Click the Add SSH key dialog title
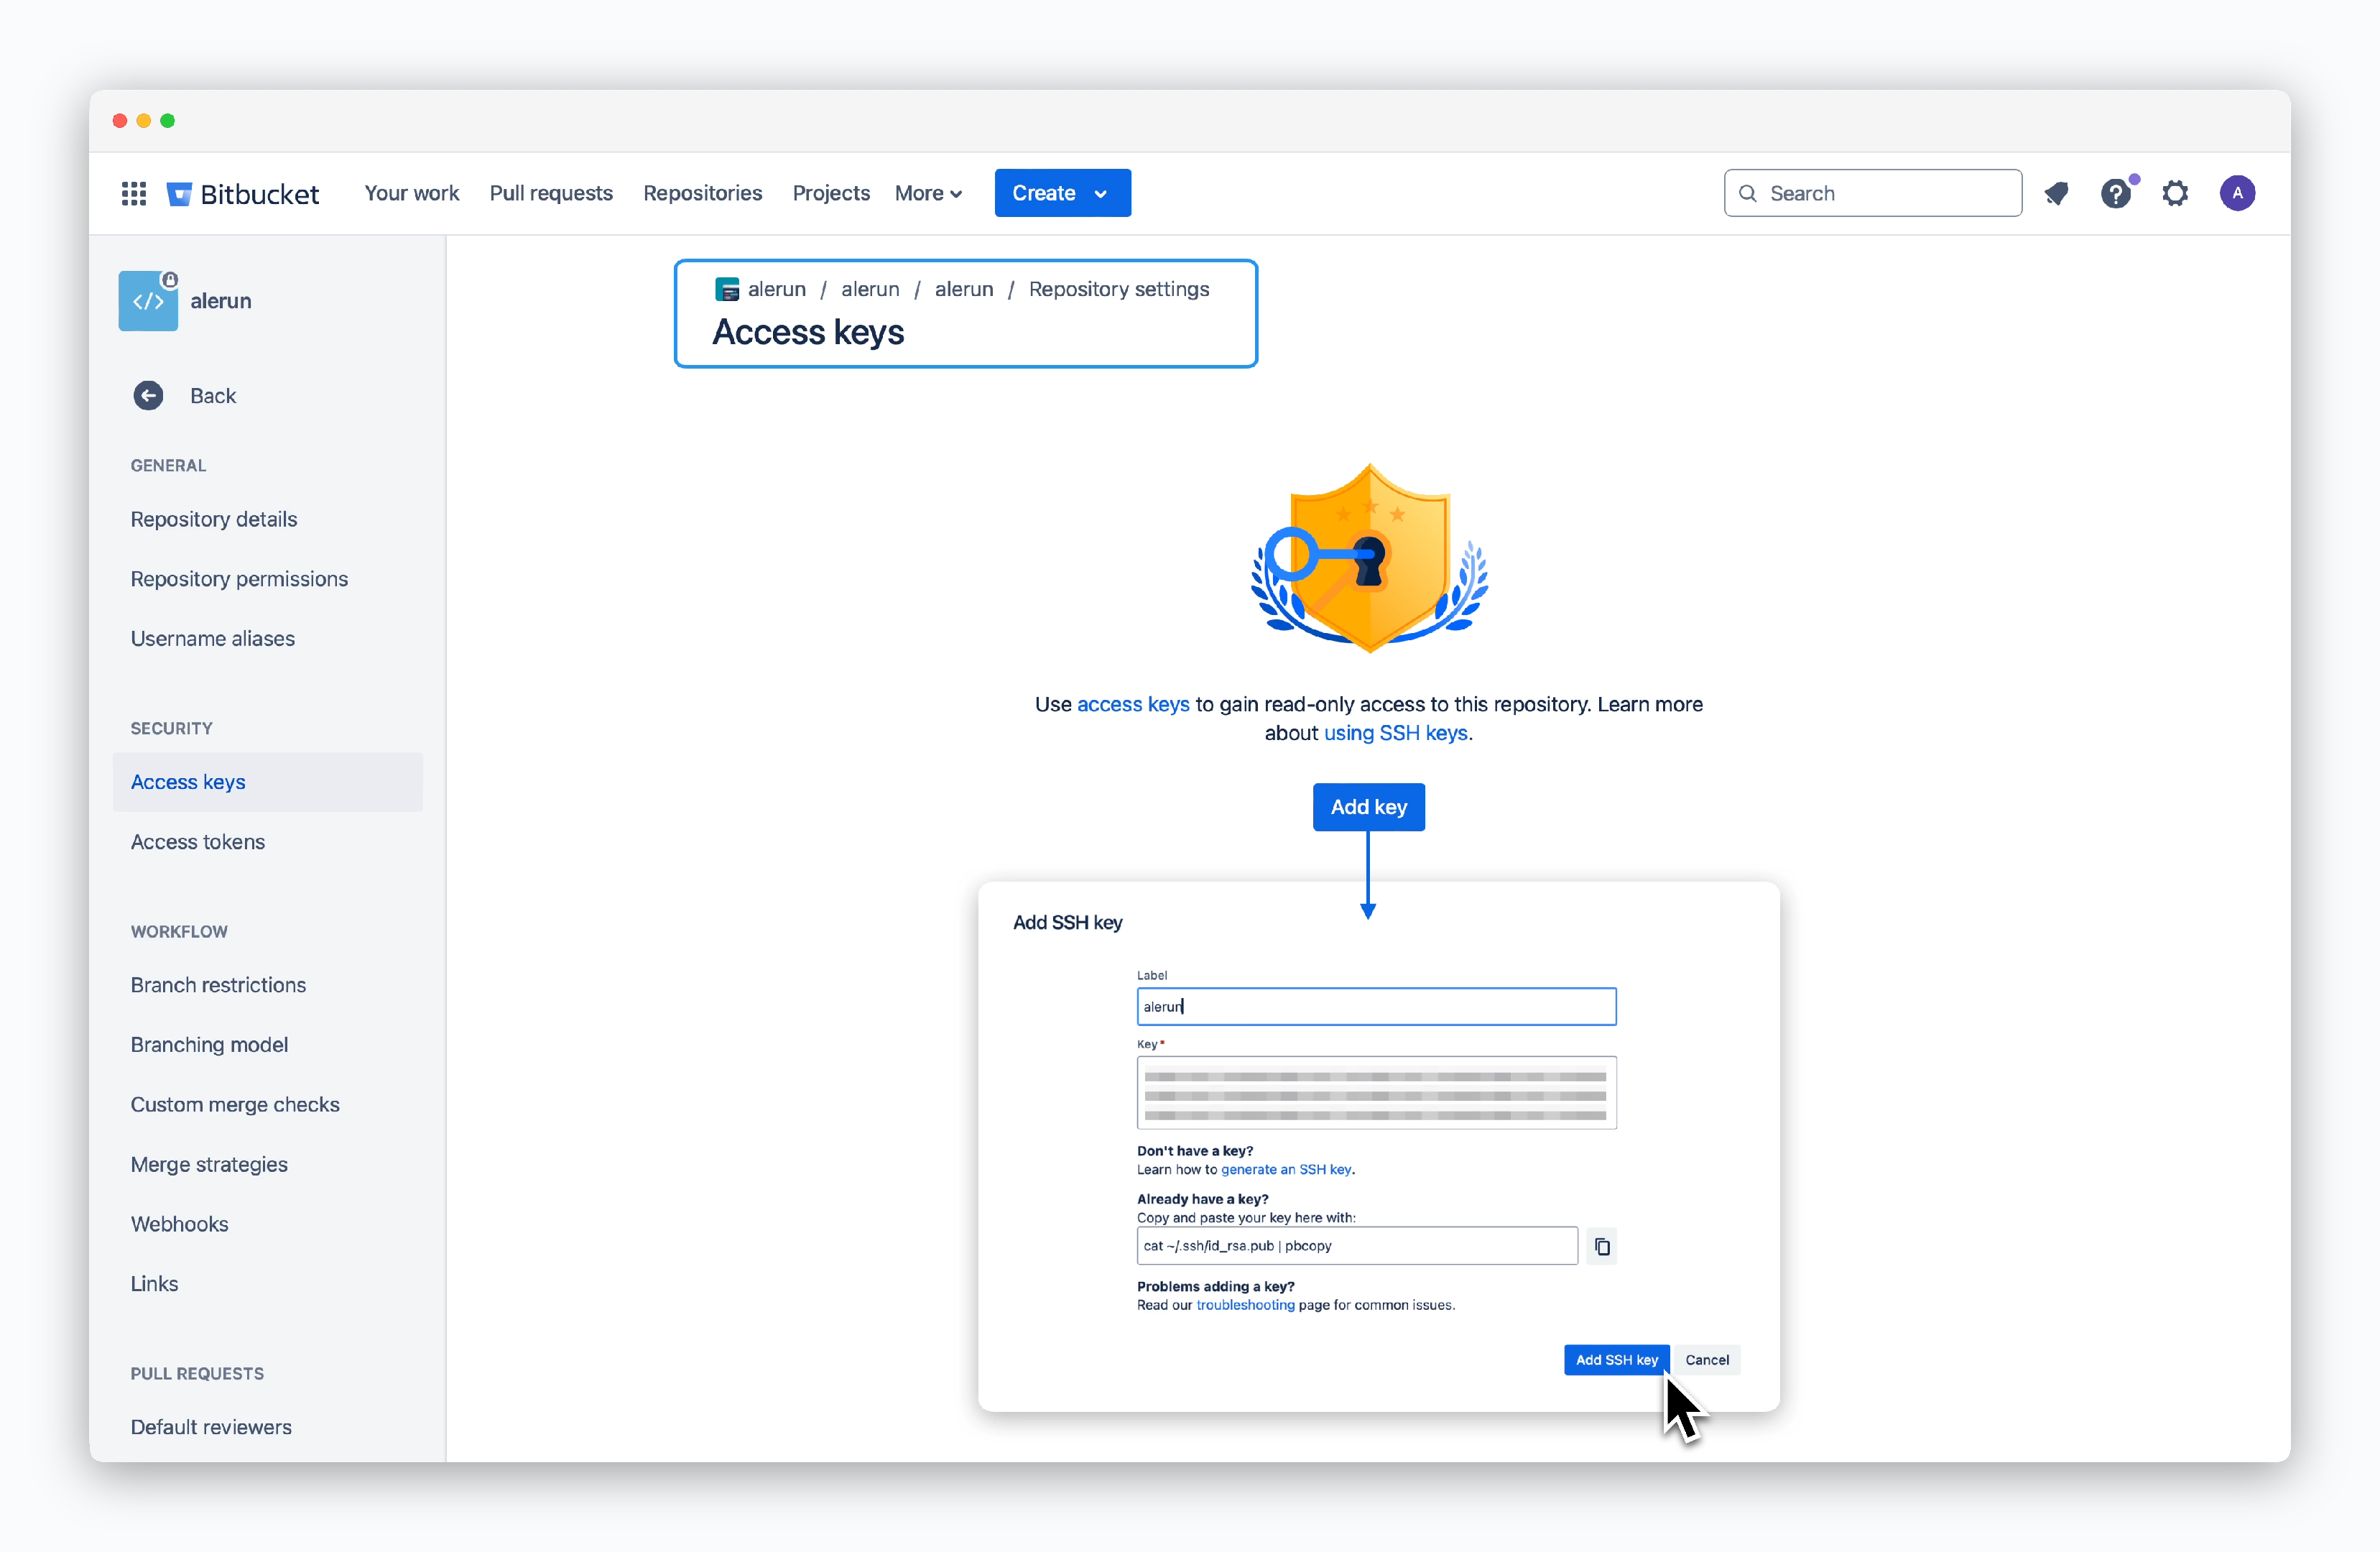Image resolution: width=2380 pixels, height=1552 pixels. (x=1067, y=923)
